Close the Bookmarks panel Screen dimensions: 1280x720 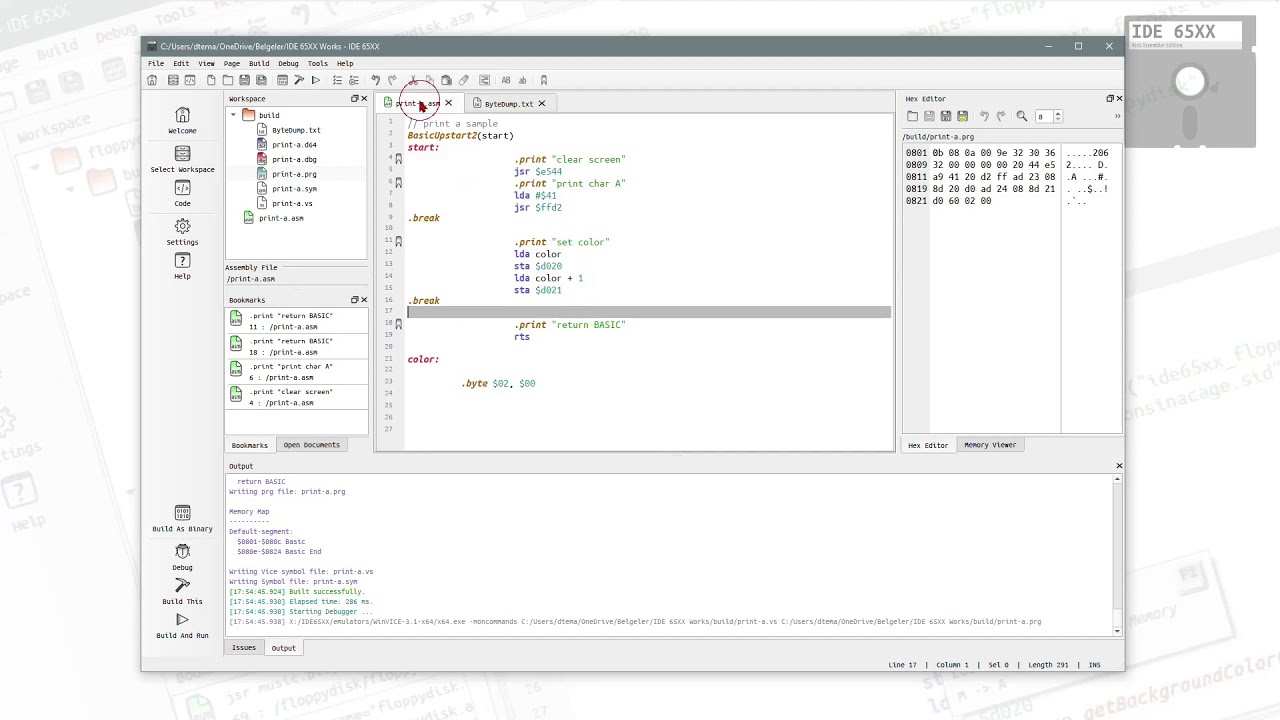tap(364, 300)
